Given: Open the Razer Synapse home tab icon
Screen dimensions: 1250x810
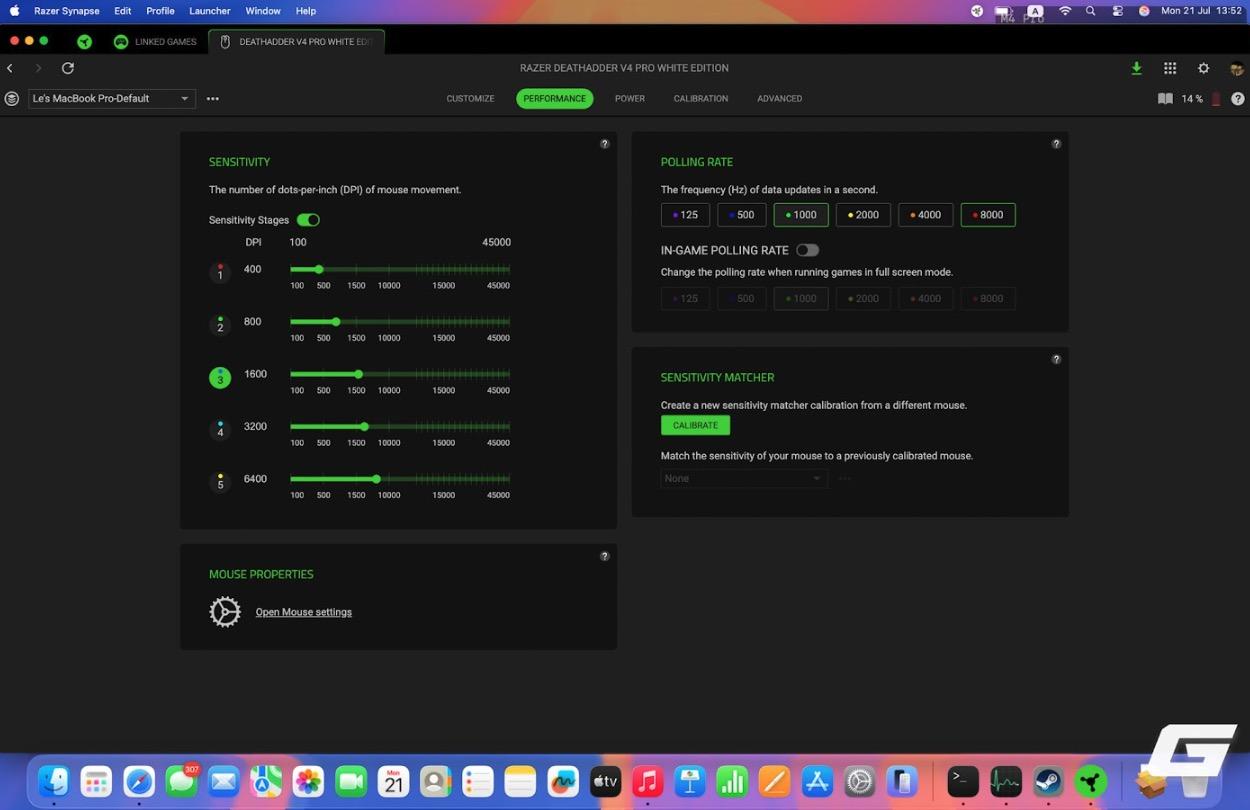Looking at the screenshot, I should point(85,41).
